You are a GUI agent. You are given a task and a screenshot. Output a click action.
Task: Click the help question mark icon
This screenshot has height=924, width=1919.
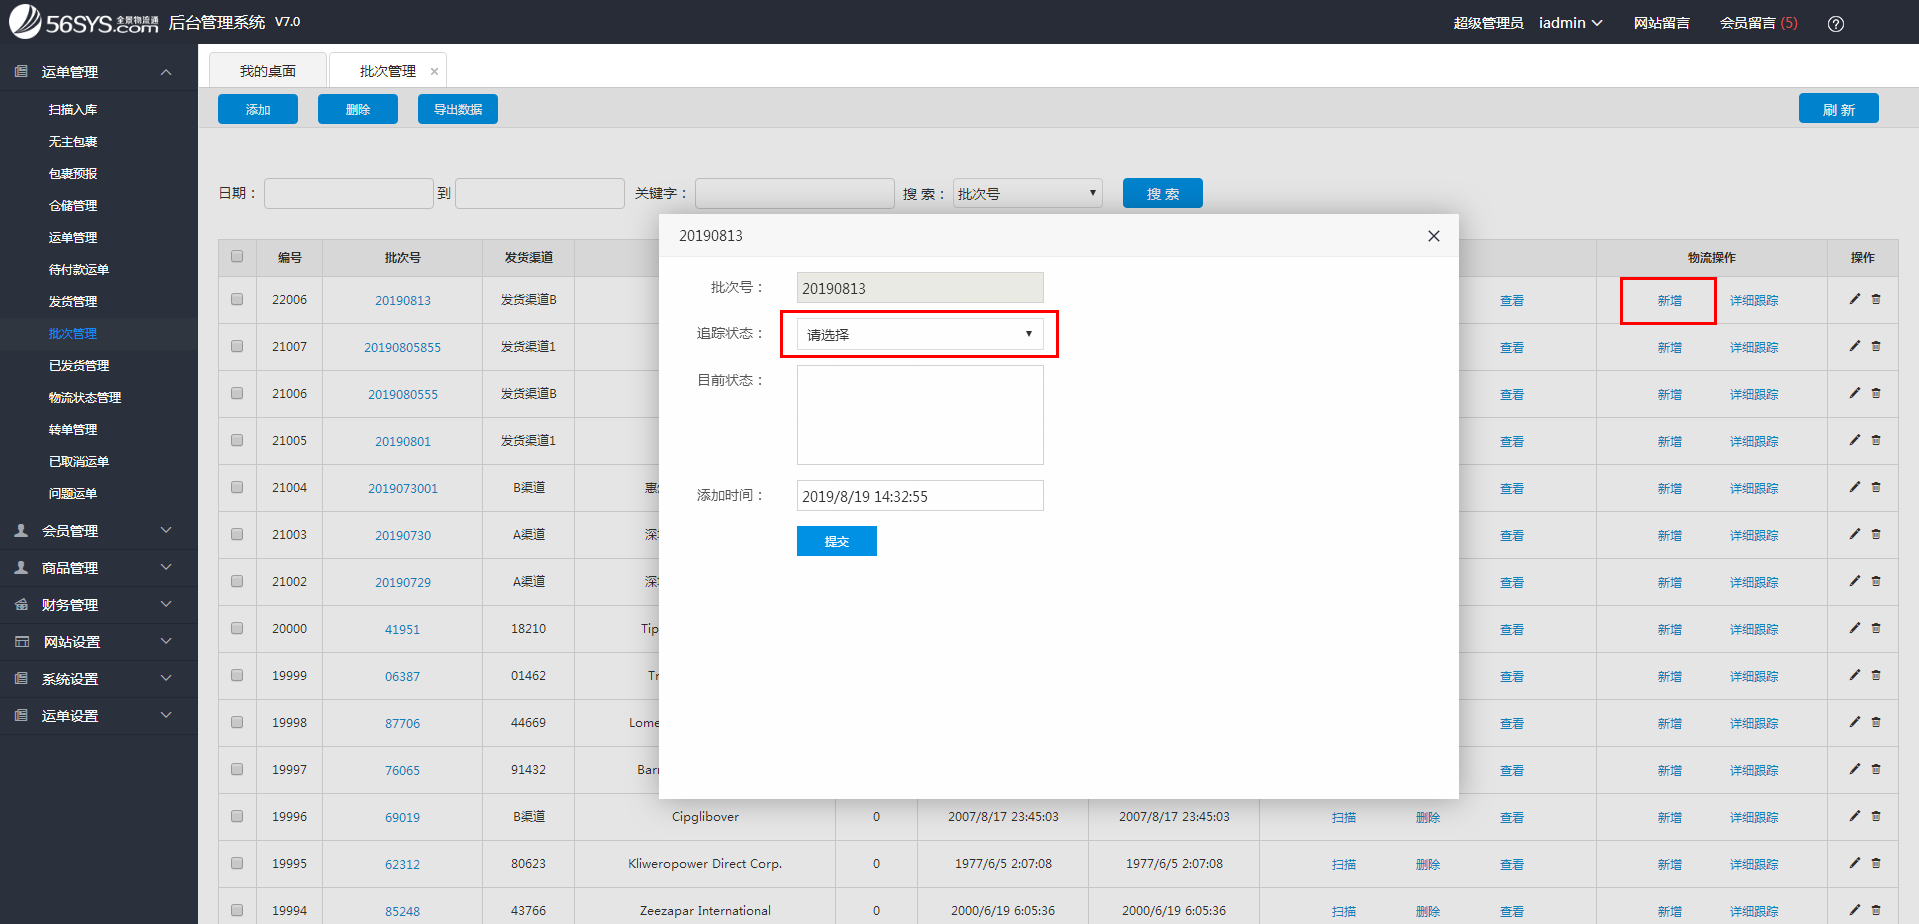1836,22
